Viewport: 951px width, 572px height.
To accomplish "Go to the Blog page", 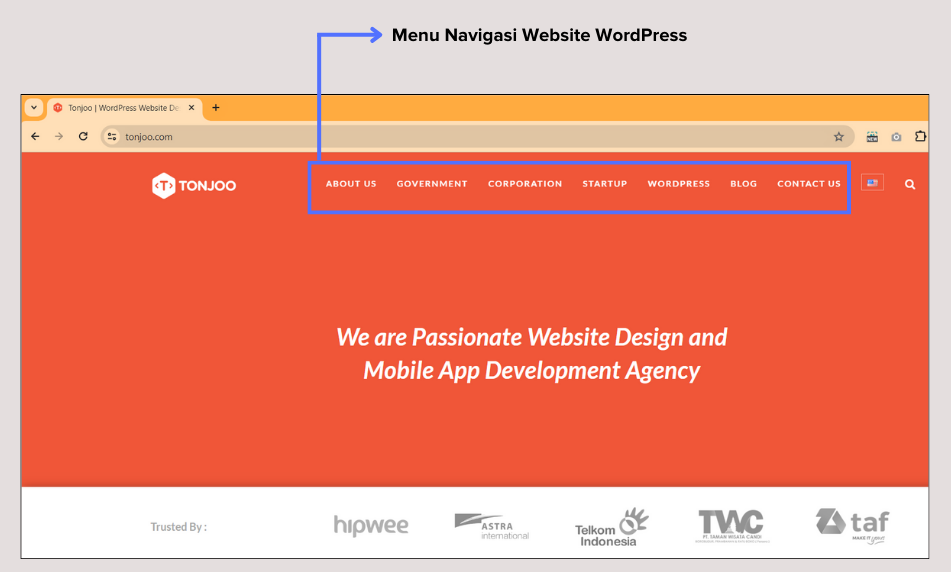I will pos(744,184).
